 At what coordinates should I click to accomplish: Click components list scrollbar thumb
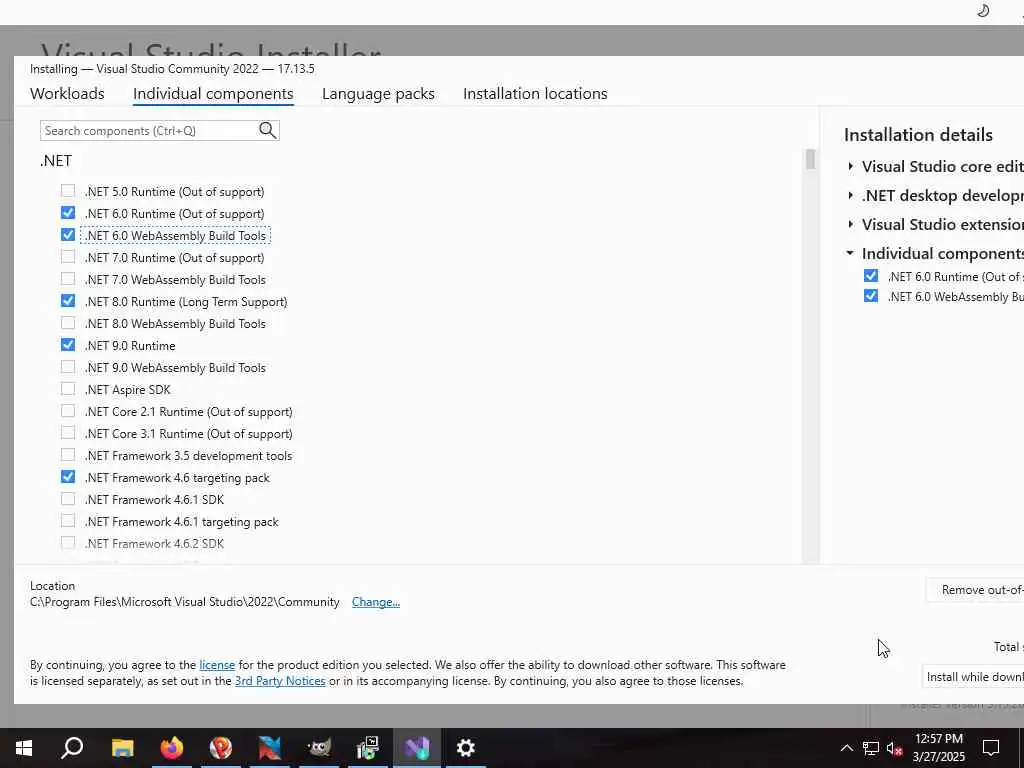pyautogui.click(x=810, y=159)
